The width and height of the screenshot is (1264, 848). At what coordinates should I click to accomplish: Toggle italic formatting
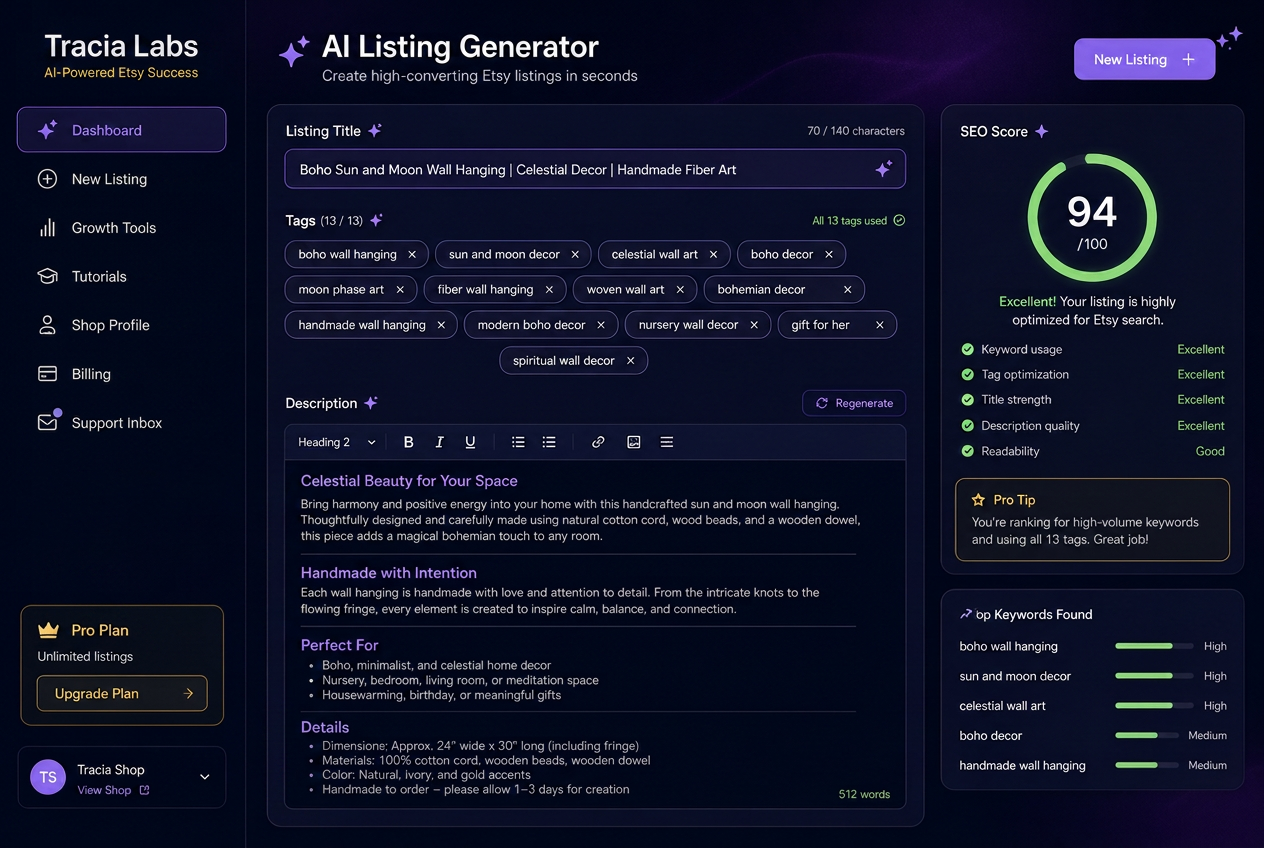click(x=439, y=442)
